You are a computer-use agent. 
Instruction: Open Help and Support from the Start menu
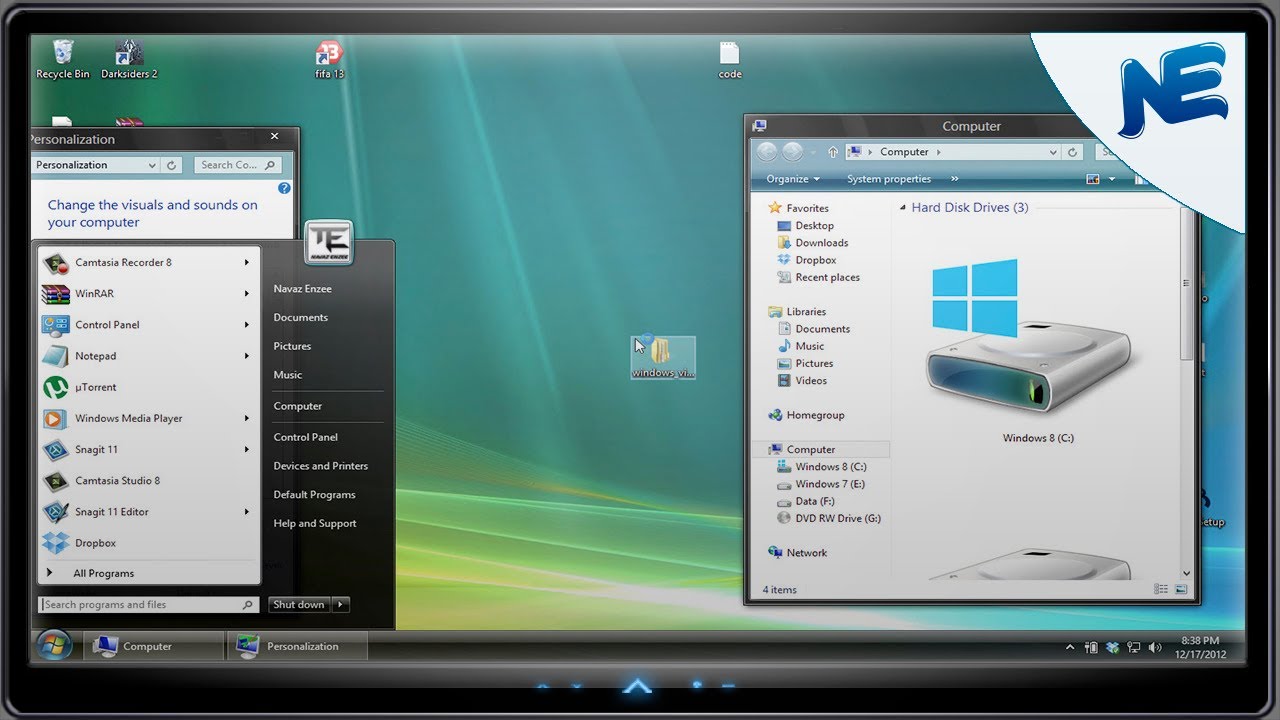pos(315,524)
